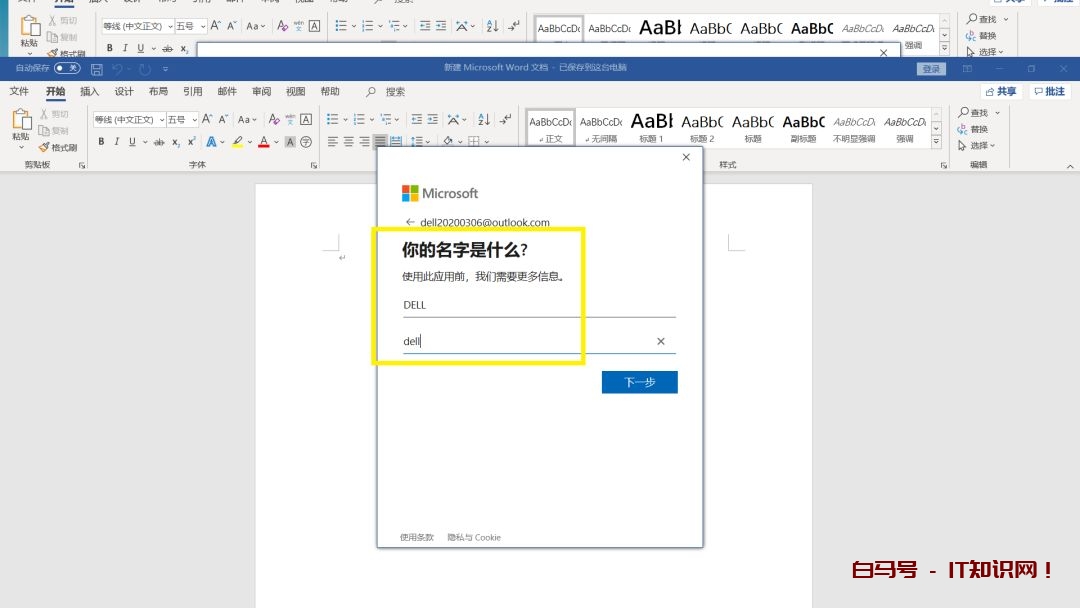Expand the Select (选择) dropdown in editing group
The height and width of the screenshot is (608, 1080).
pyautogui.click(x=977, y=146)
